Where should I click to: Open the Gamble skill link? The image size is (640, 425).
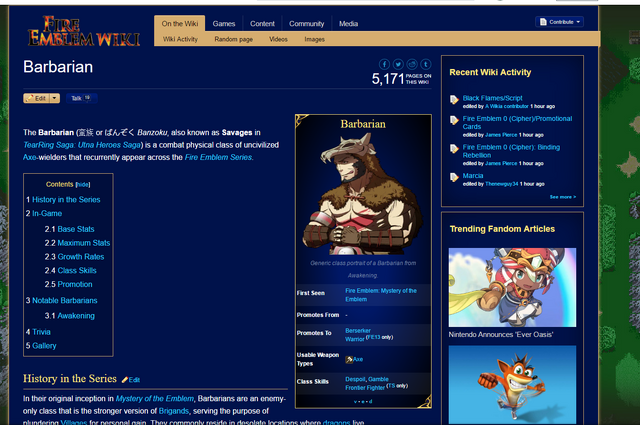pos(378,379)
